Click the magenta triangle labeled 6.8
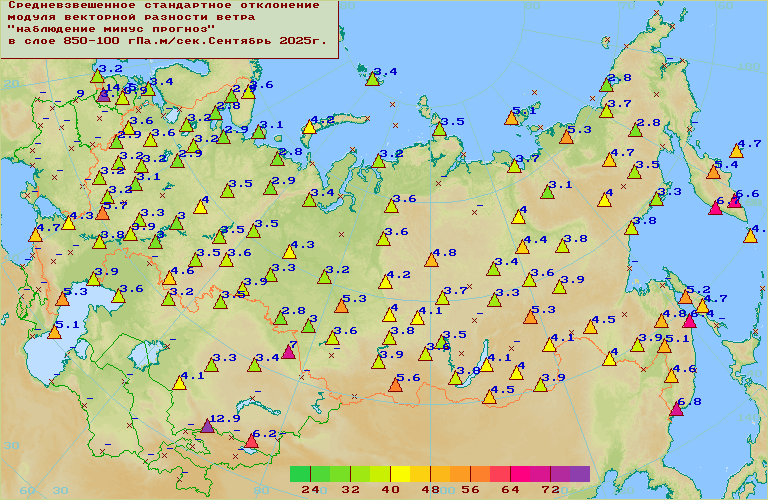The image size is (768, 500). 676,409
